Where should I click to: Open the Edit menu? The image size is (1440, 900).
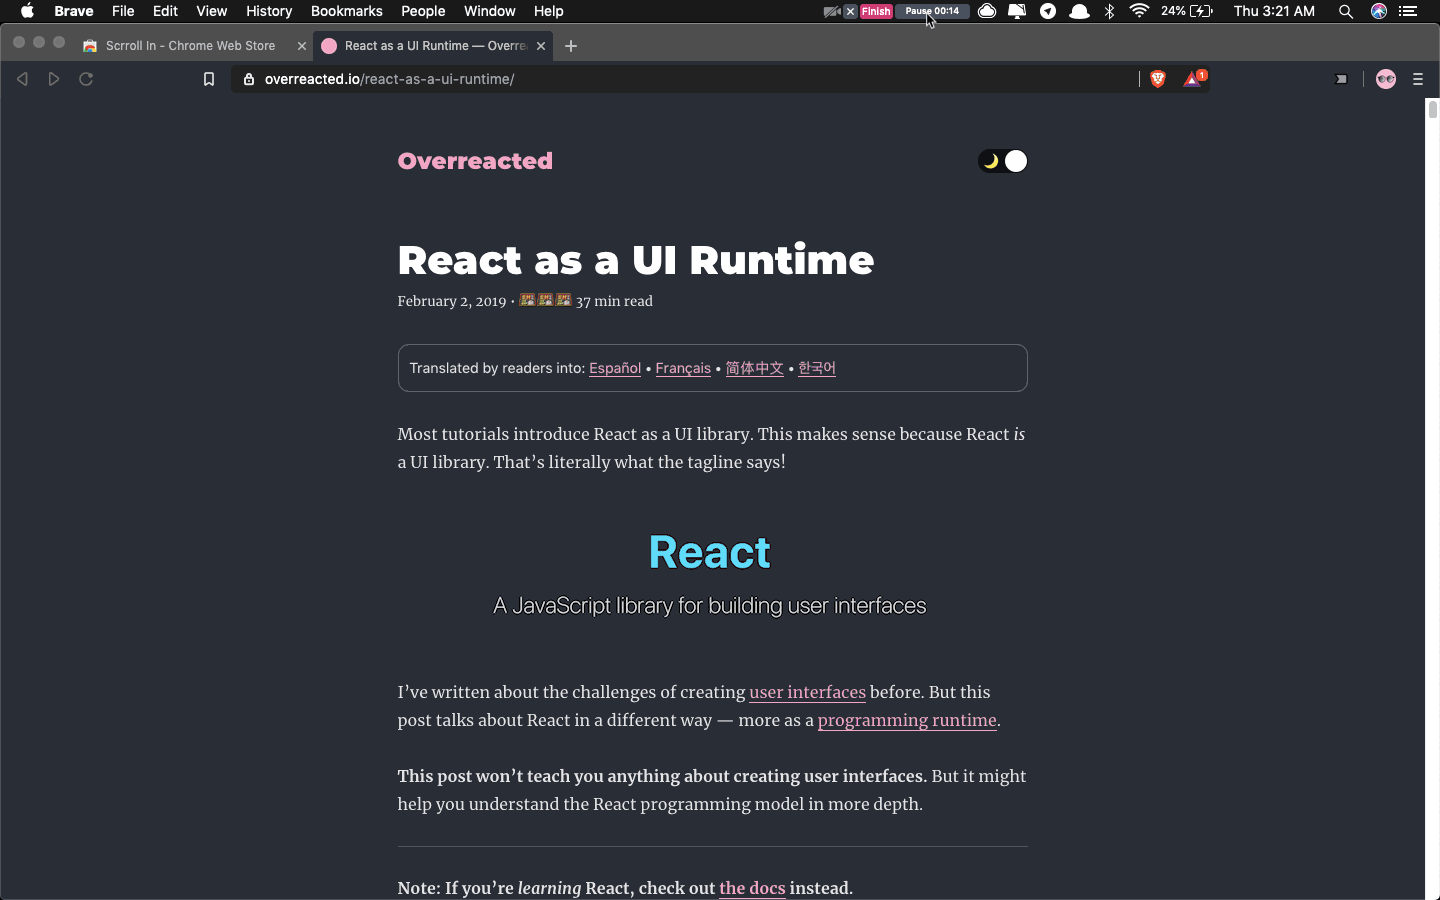[x=165, y=11]
